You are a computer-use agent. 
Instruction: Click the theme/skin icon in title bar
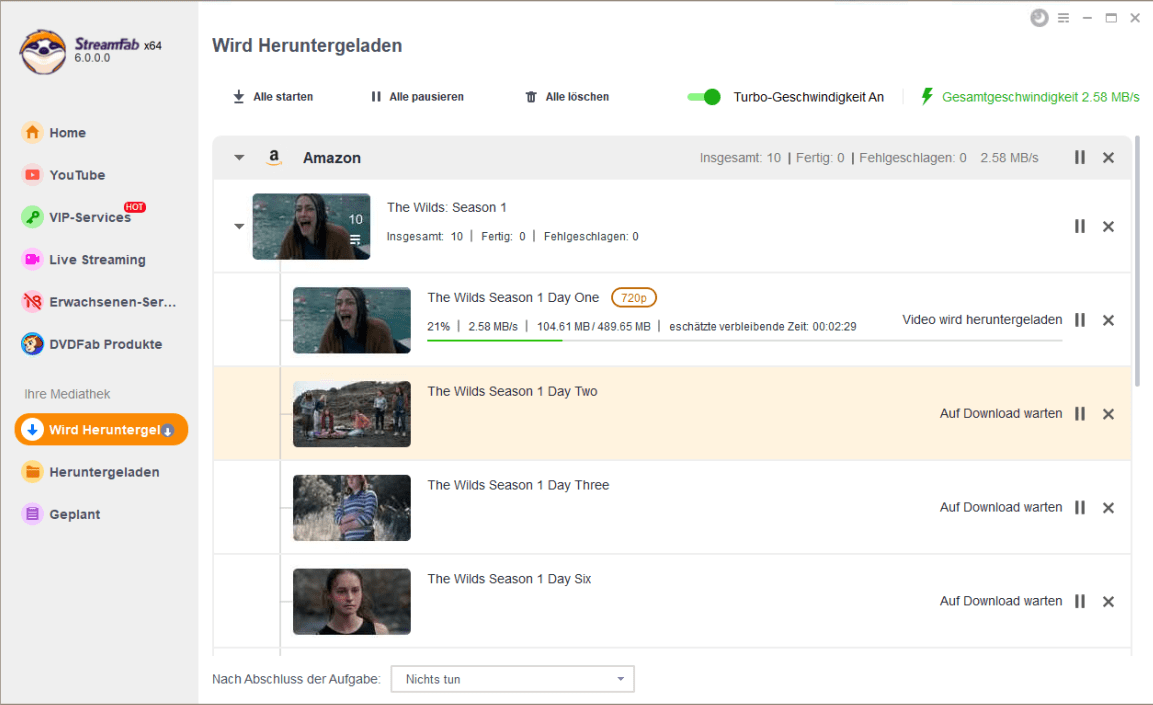(x=1039, y=18)
